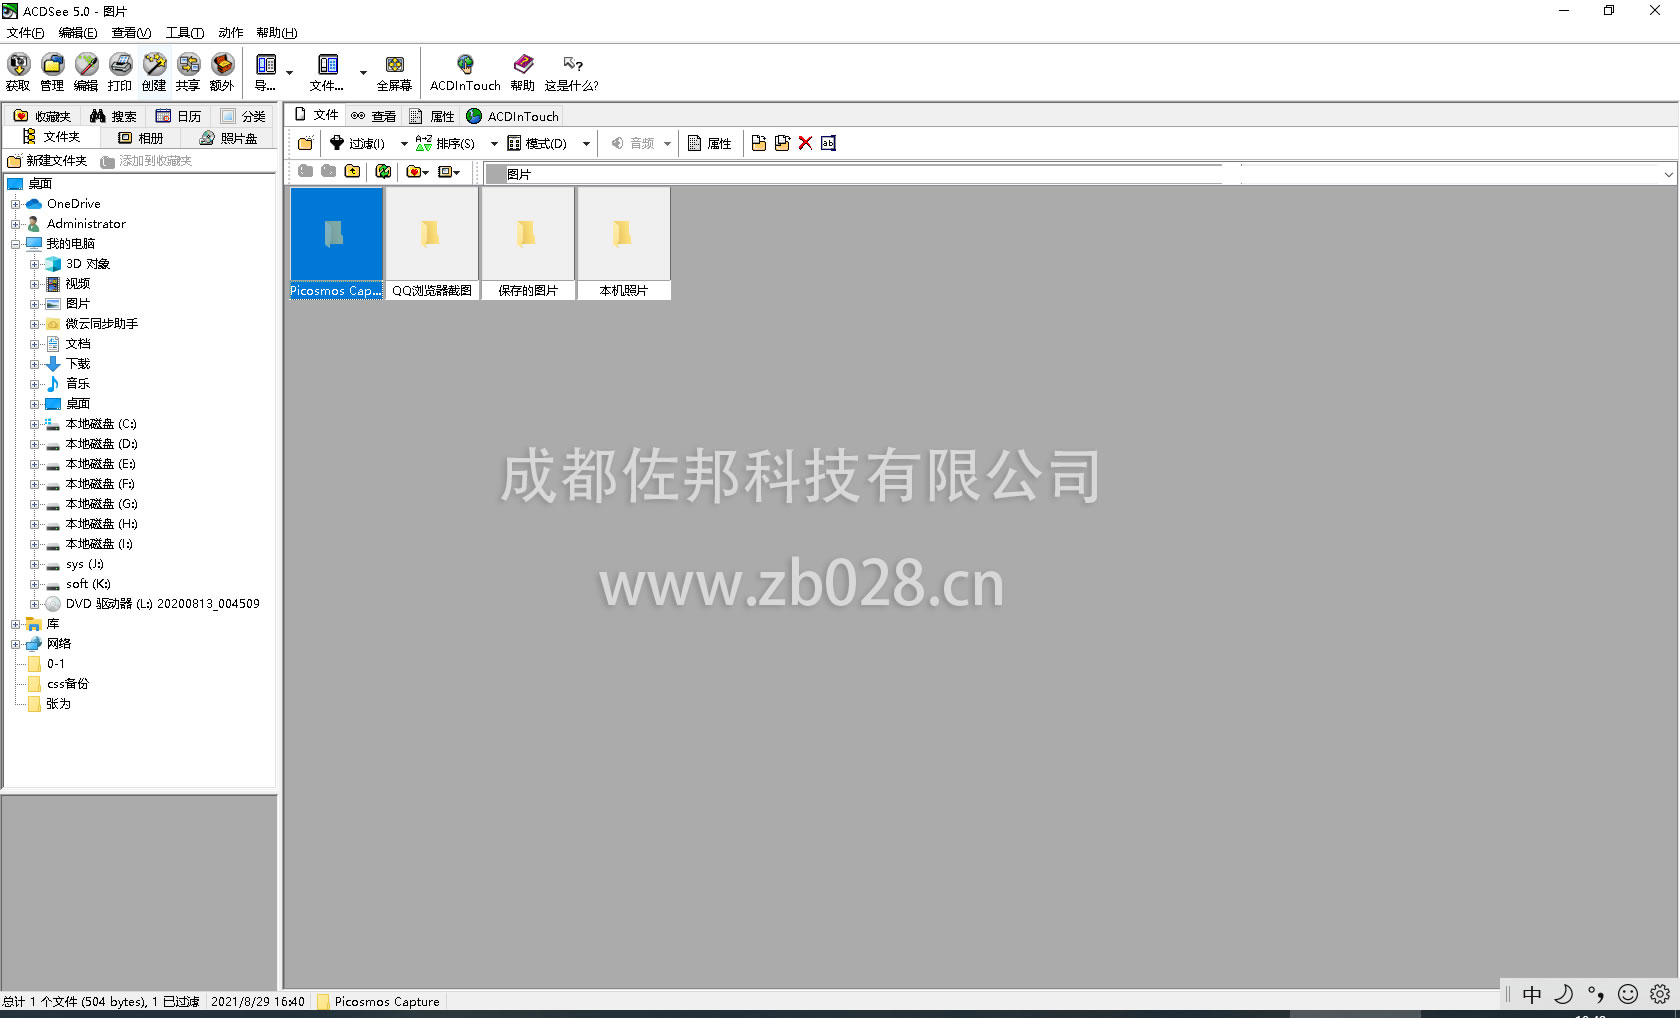Switch to the 收藏夹 tab
This screenshot has width=1680, height=1018.
pyautogui.click(x=42, y=116)
